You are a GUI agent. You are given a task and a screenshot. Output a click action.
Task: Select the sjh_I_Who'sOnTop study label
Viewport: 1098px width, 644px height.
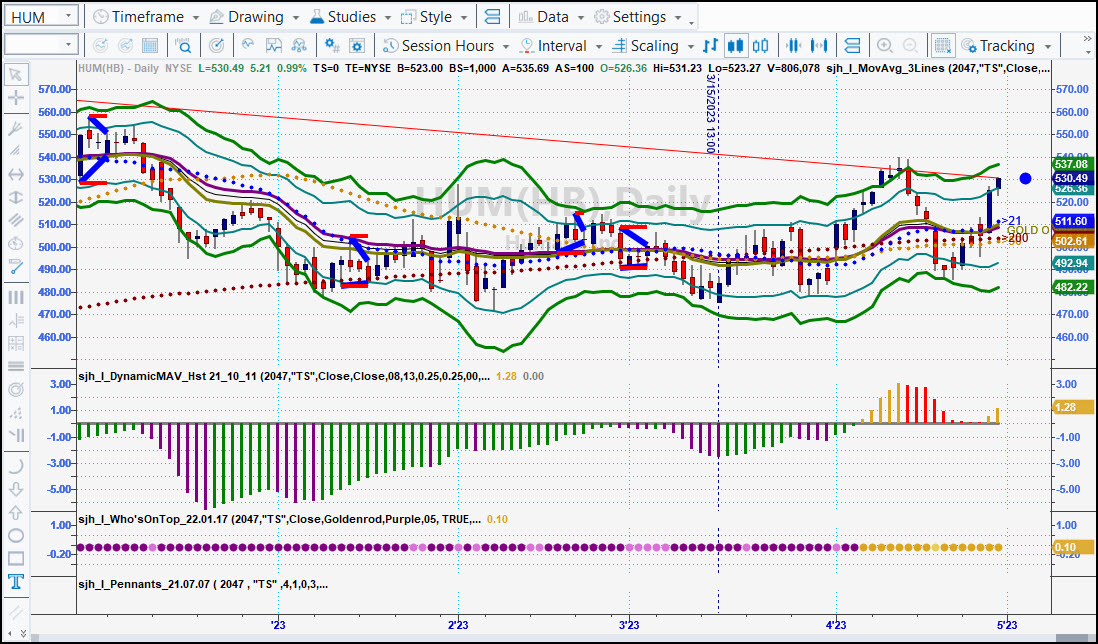click(x=279, y=519)
